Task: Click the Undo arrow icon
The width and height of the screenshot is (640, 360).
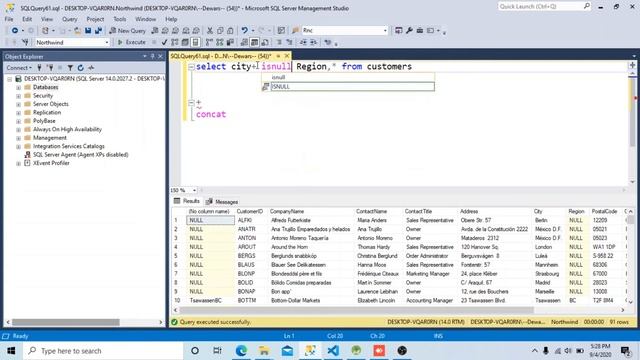Action: [244, 31]
